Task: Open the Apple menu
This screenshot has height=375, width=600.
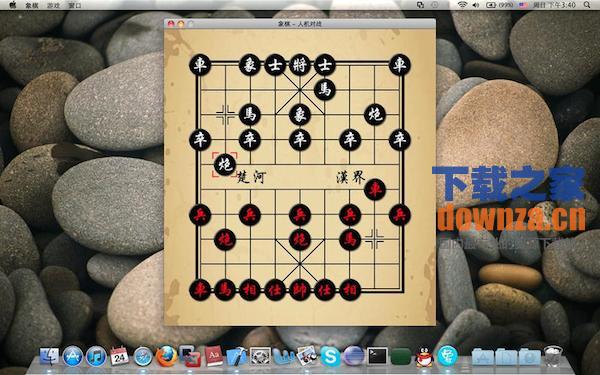Action: (x=13, y=5)
